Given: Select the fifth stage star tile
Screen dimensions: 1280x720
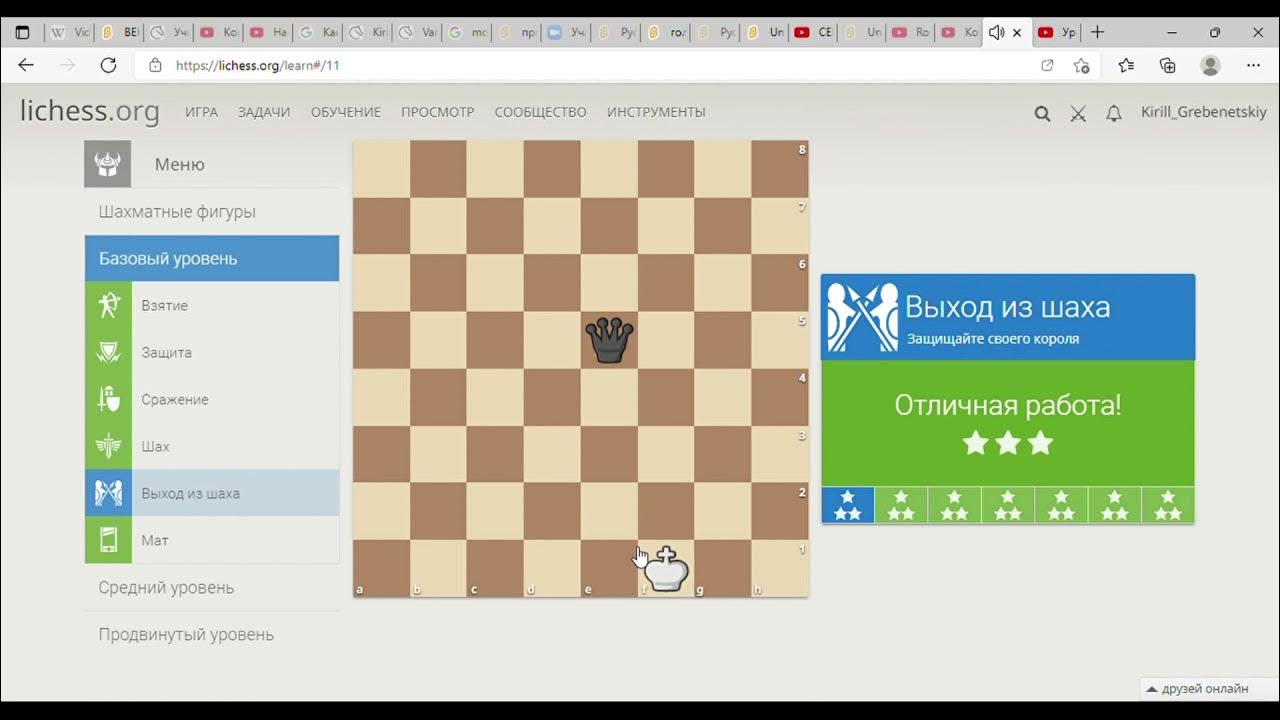Looking at the screenshot, I should pos(1061,505).
